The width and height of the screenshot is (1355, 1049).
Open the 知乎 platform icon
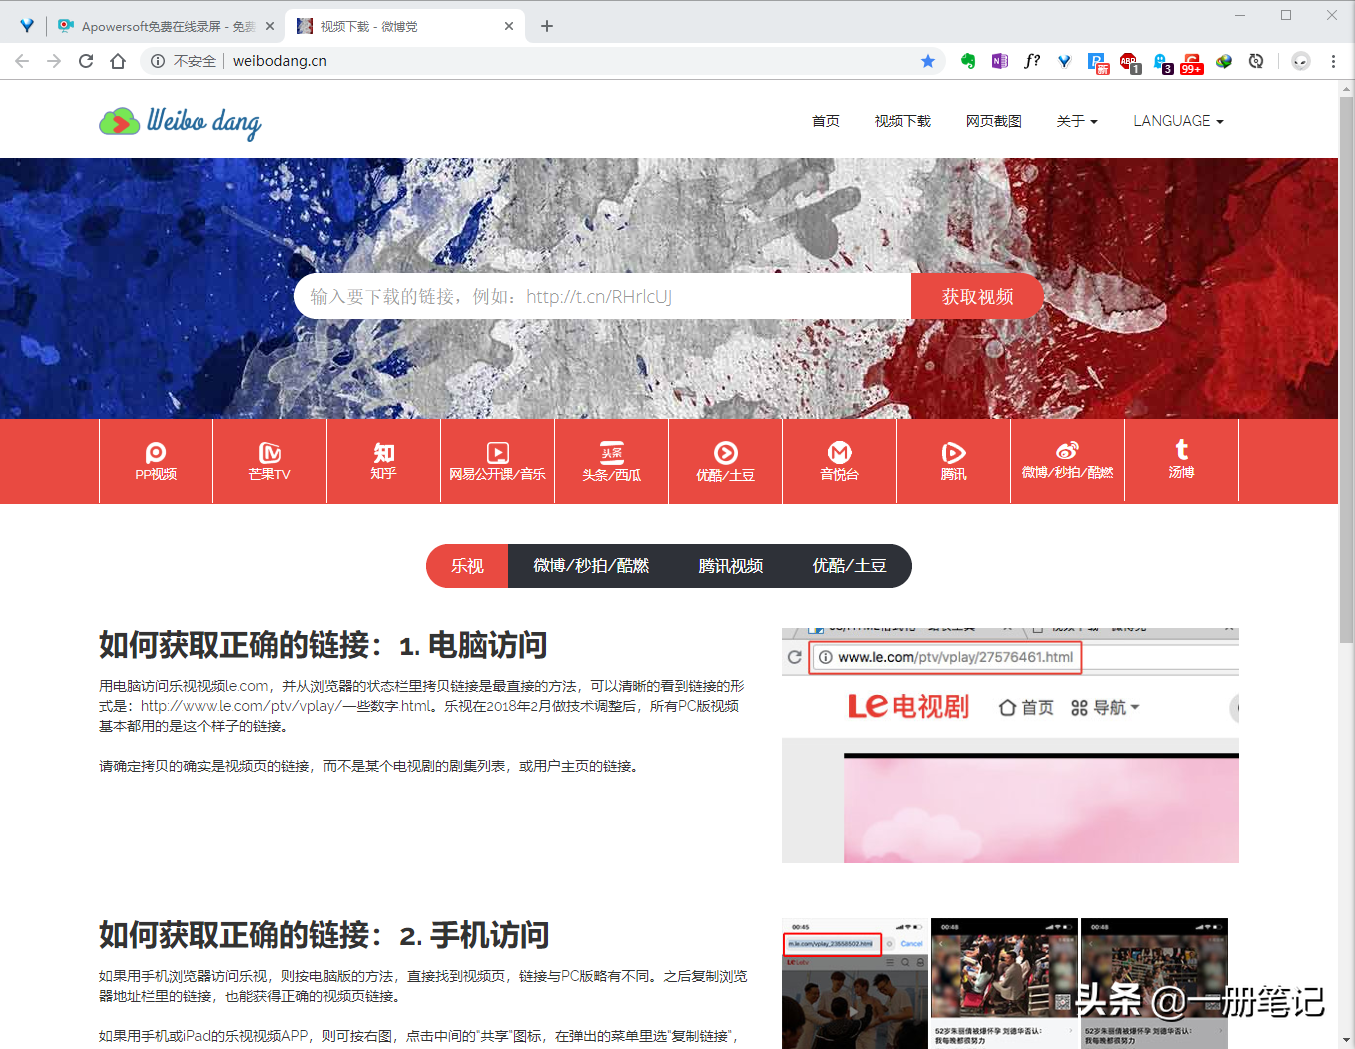(x=384, y=461)
